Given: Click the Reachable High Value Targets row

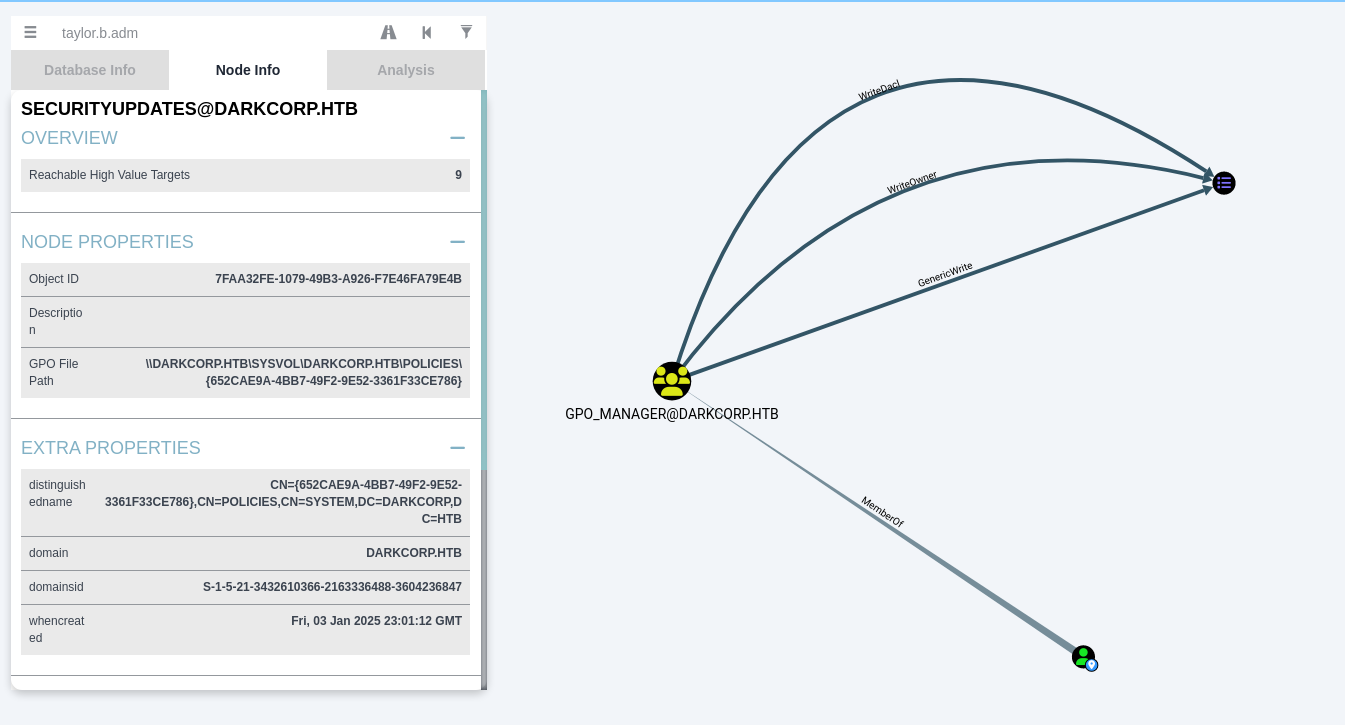Looking at the screenshot, I should [x=245, y=175].
